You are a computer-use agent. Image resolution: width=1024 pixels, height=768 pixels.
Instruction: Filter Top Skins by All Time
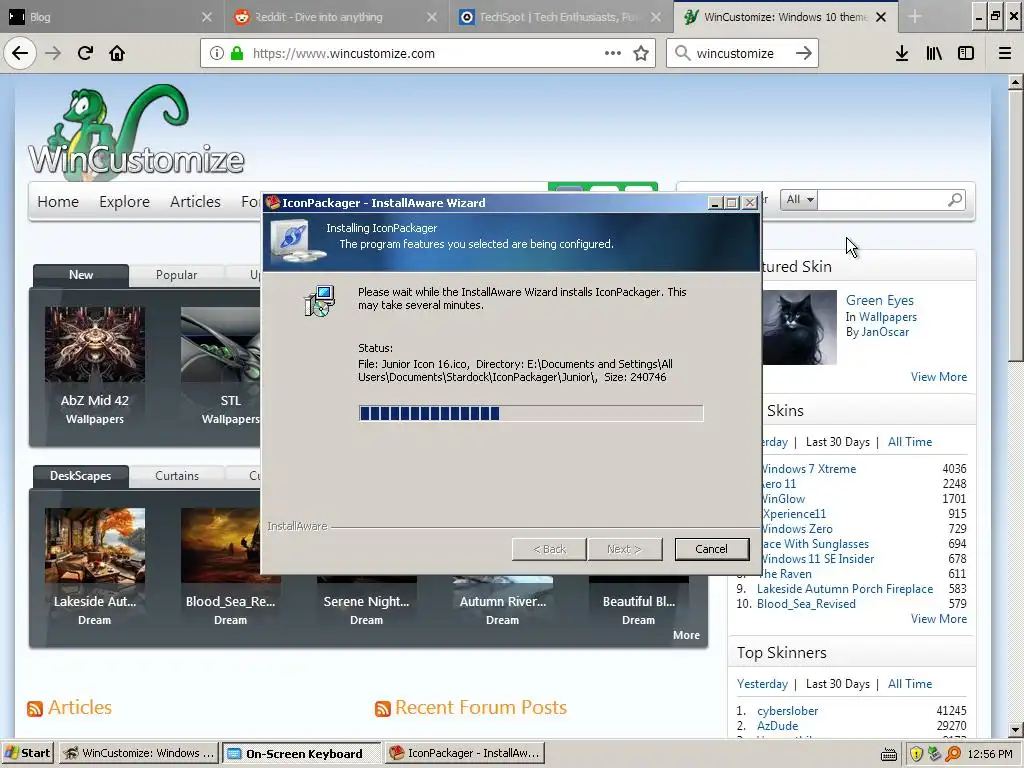(910, 442)
